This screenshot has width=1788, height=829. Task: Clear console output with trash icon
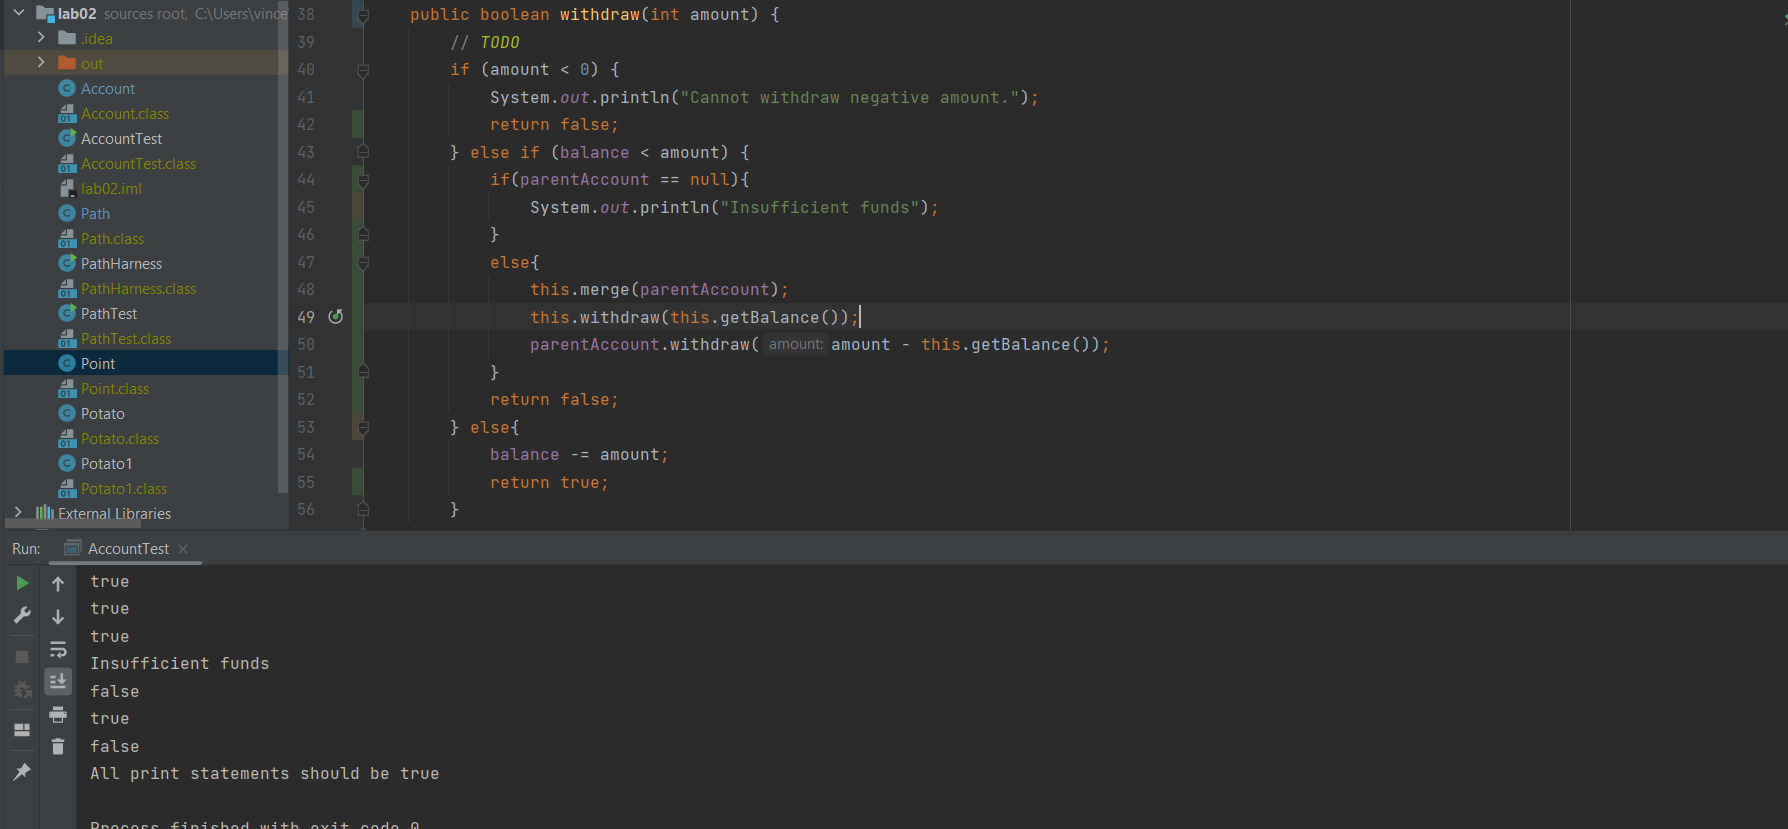(58, 747)
